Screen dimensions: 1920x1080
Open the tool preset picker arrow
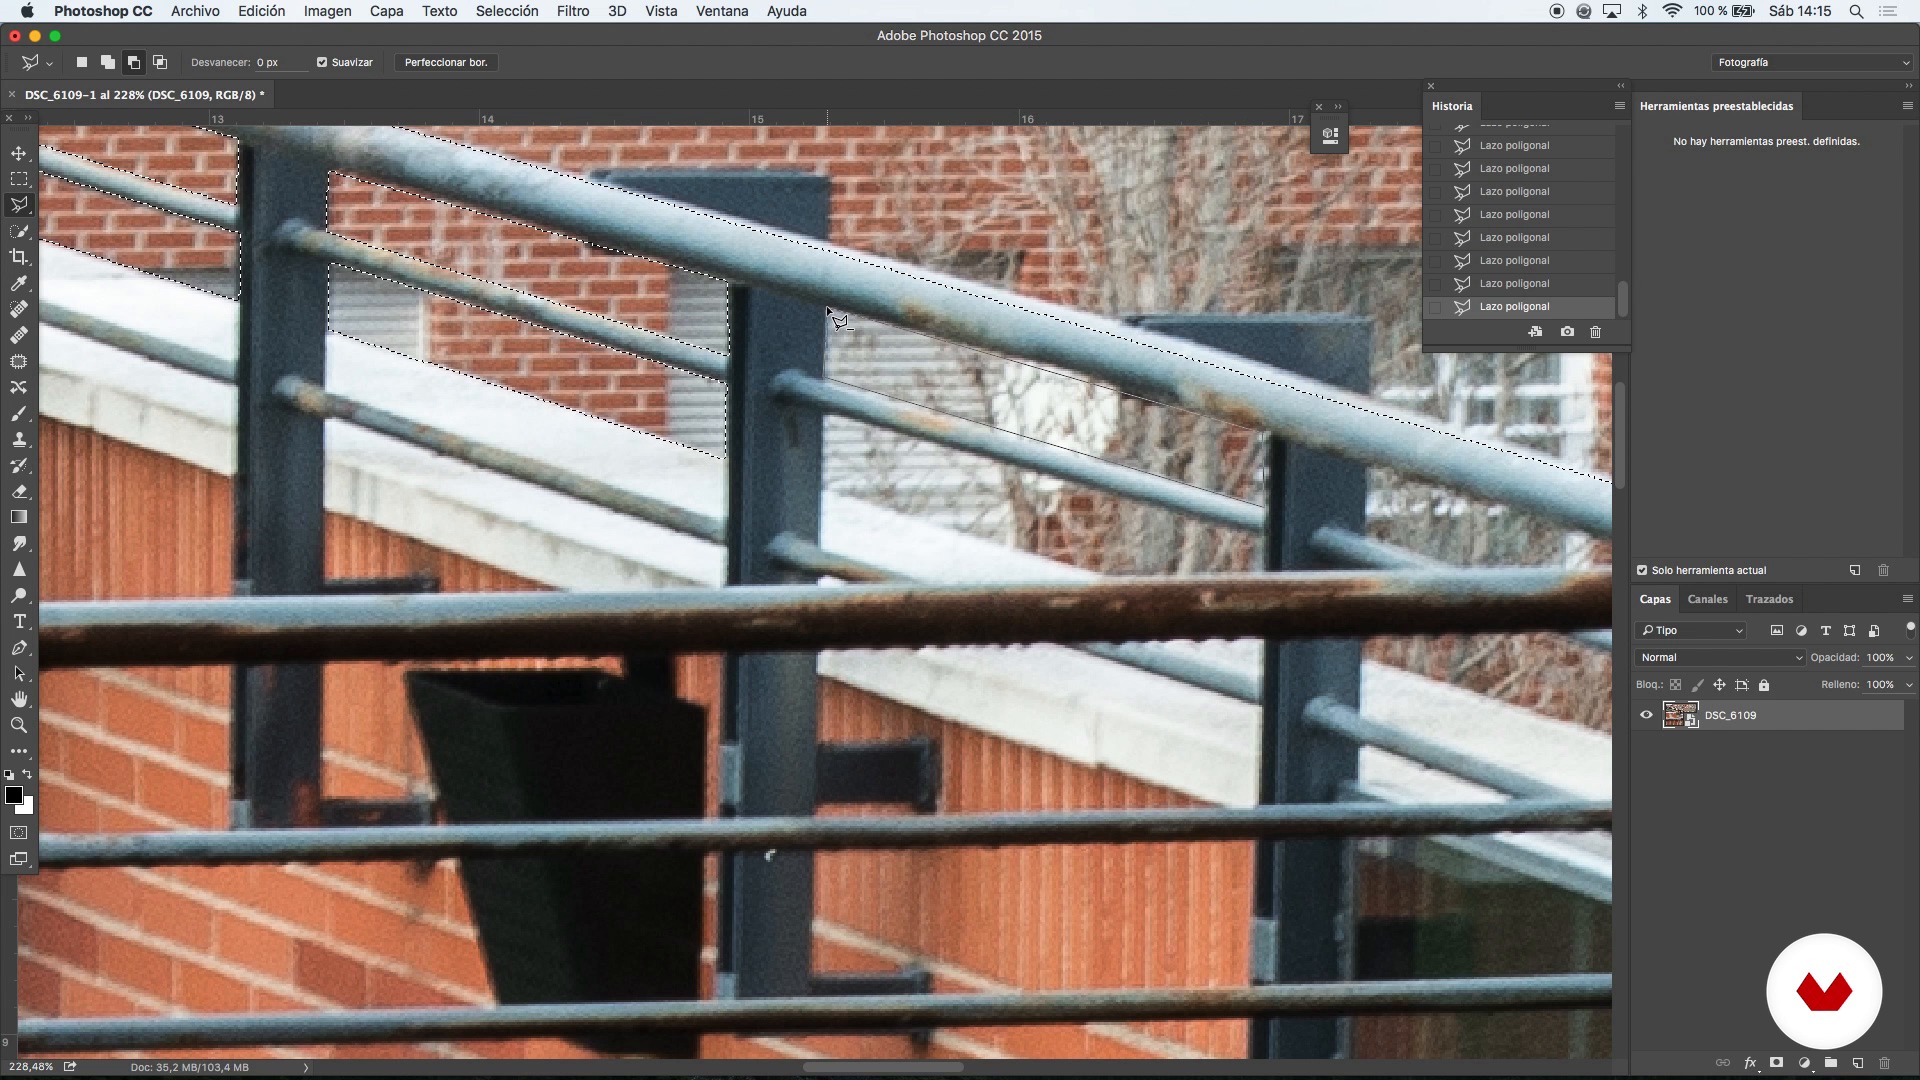click(x=49, y=63)
